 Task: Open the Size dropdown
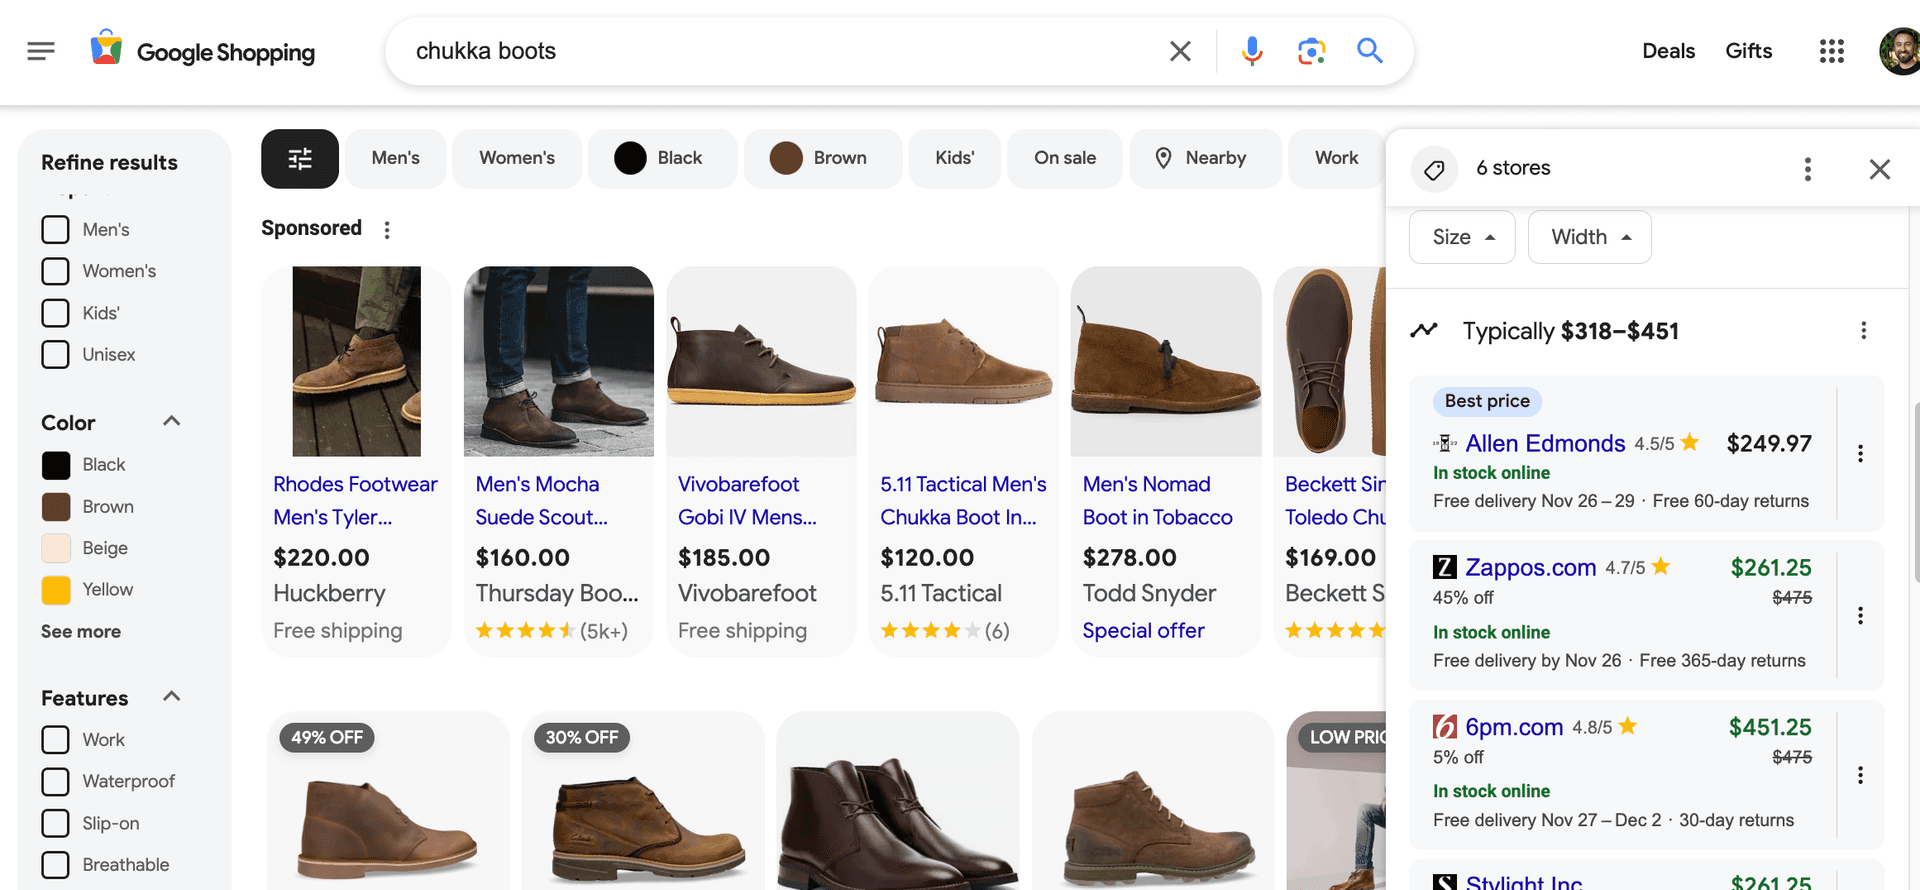[x=1462, y=237]
